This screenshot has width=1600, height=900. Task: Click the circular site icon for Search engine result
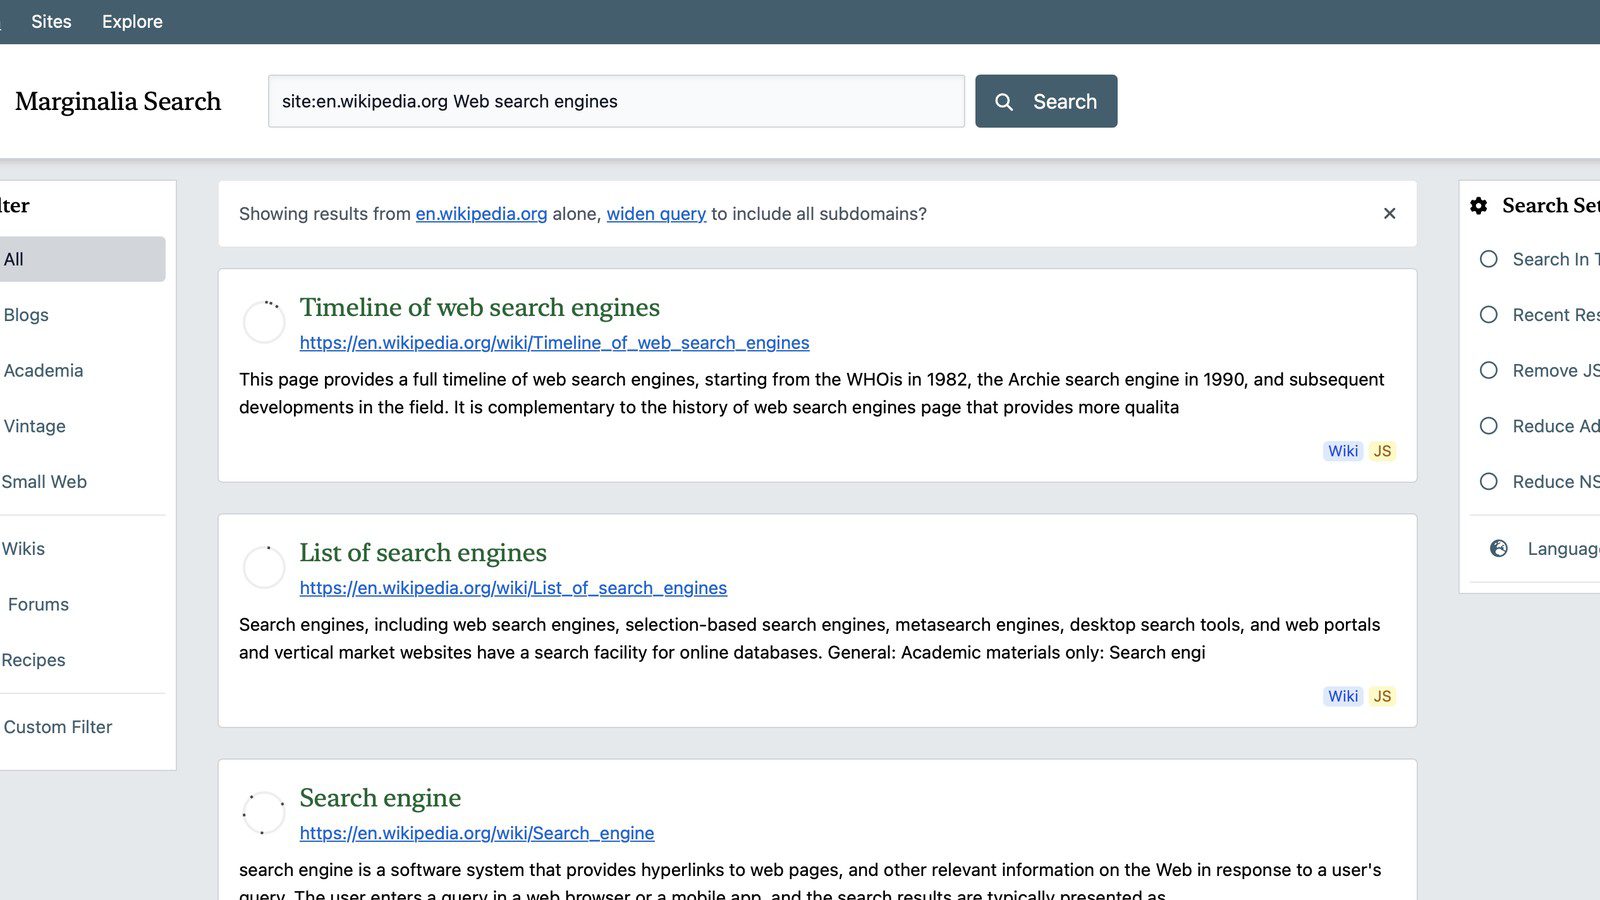click(264, 813)
